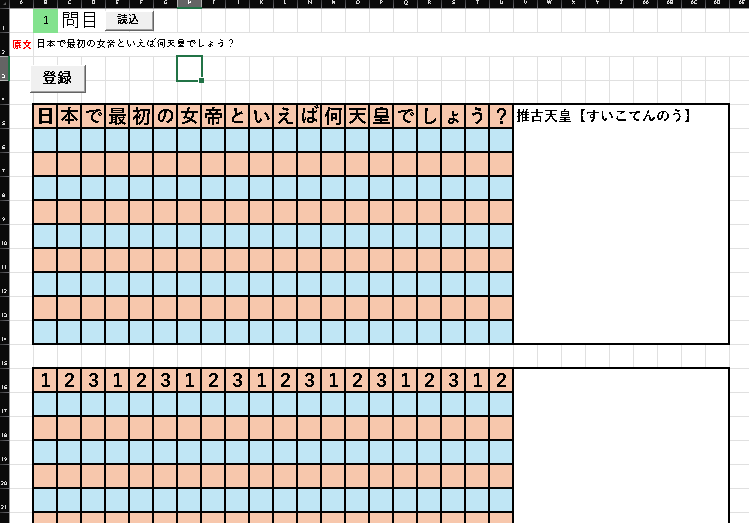The height and width of the screenshot is (523, 749).
Task: Select the え character cell
Action: [x=285, y=116]
